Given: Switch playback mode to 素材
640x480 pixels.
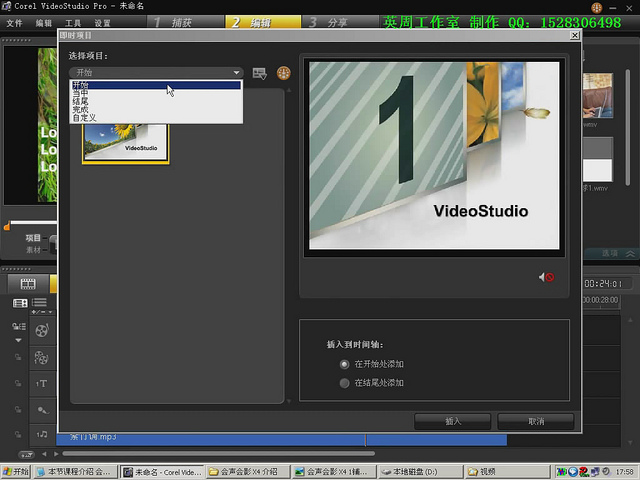Looking at the screenshot, I should click(33, 249).
